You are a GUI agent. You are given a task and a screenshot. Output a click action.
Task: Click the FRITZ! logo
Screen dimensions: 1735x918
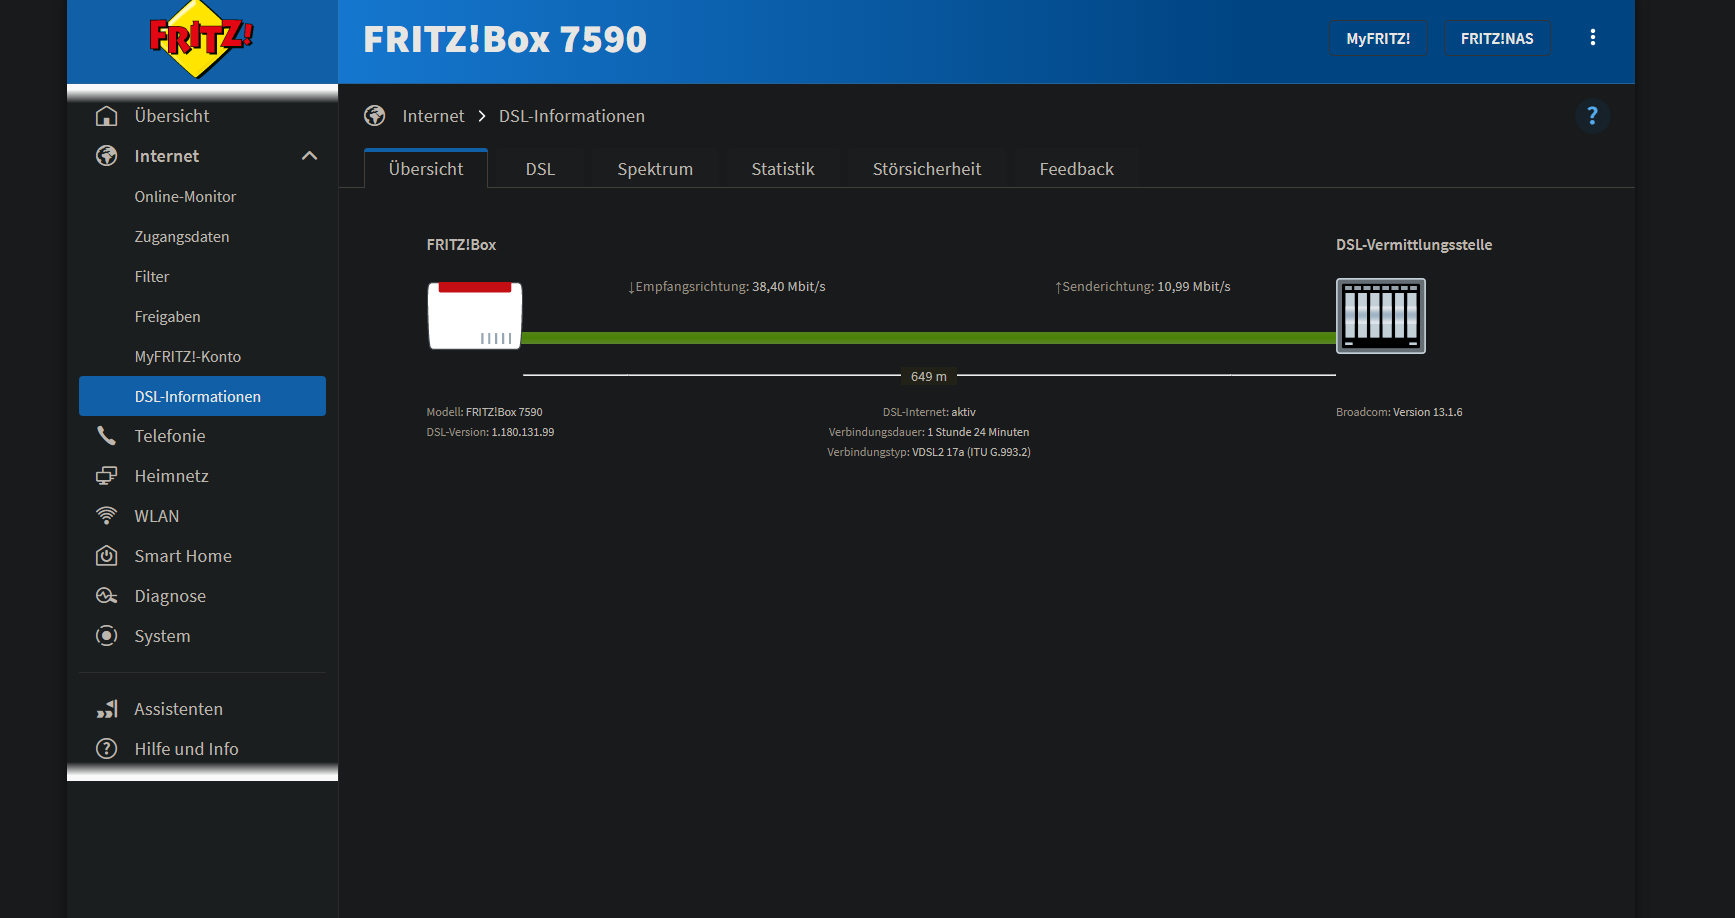pyautogui.click(x=201, y=39)
